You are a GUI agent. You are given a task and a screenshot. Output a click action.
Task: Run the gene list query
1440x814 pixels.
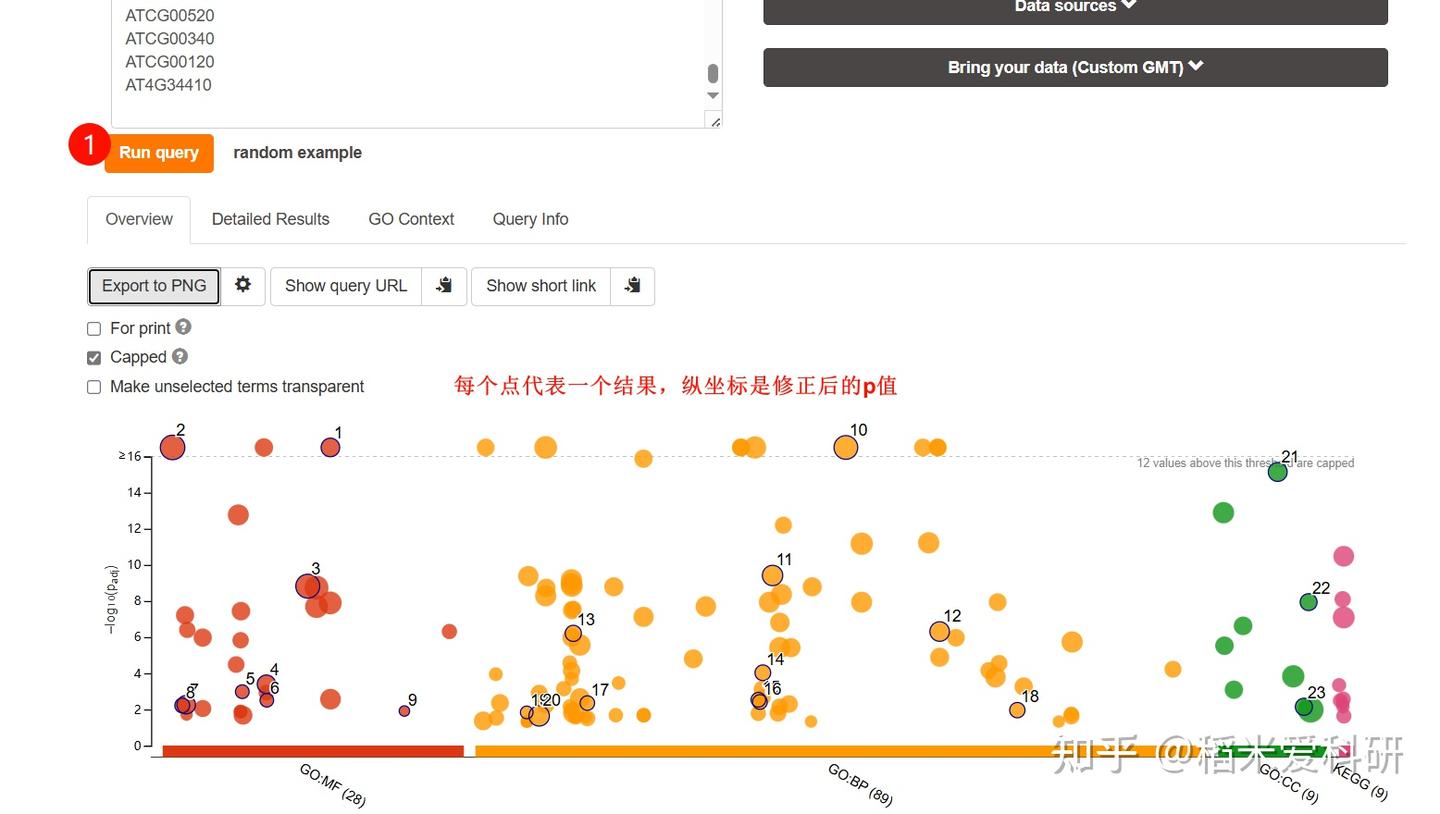point(158,153)
